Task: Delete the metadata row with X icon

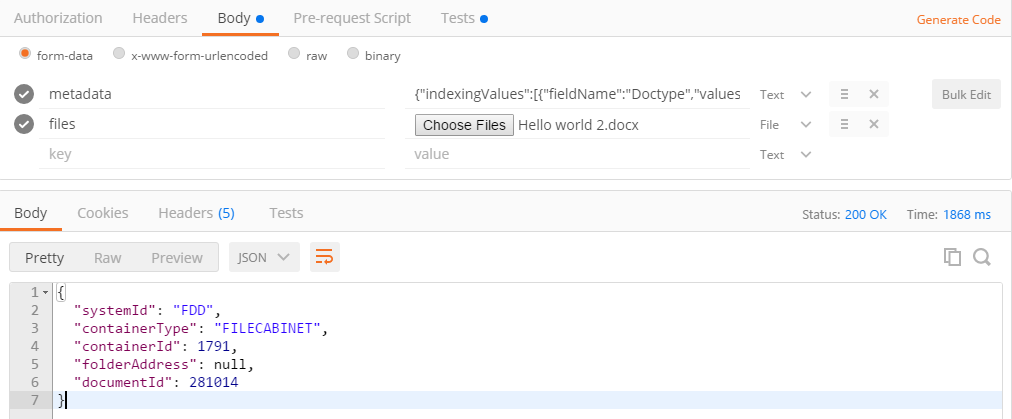Action: point(873,94)
